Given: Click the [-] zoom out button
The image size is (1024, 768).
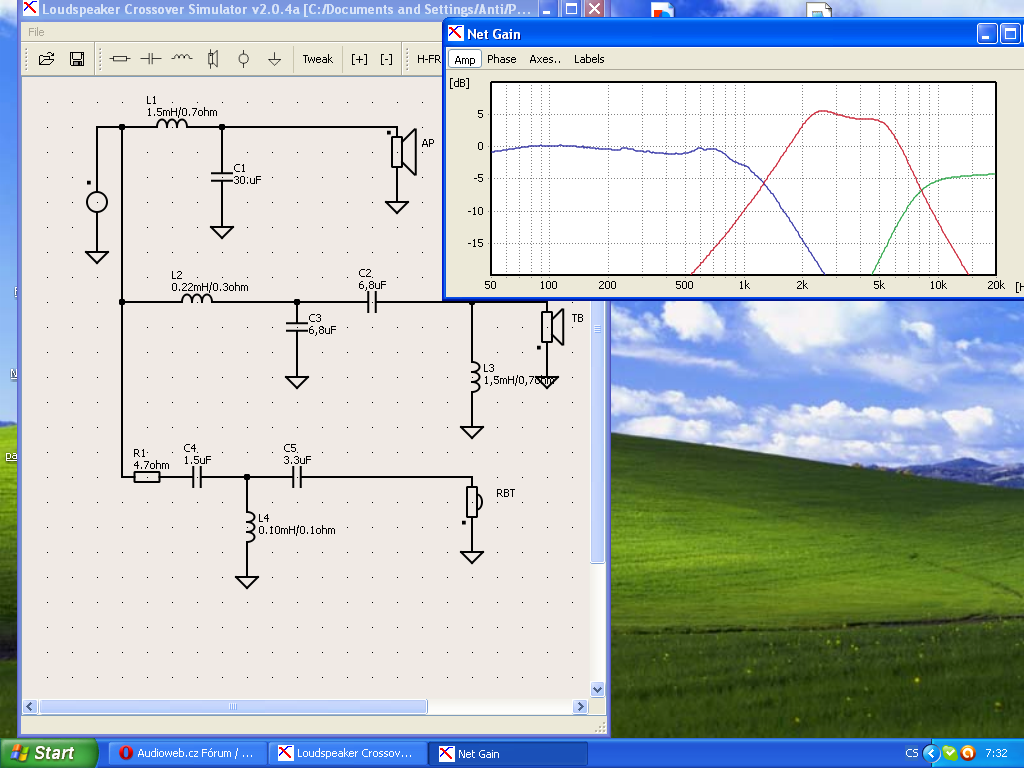Looking at the screenshot, I should tap(387, 59).
